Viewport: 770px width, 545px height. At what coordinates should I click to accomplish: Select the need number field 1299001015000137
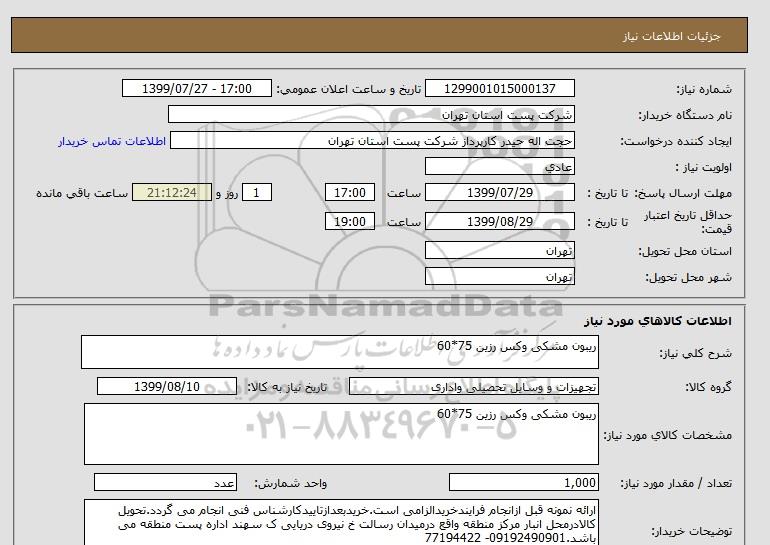coord(499,89)
